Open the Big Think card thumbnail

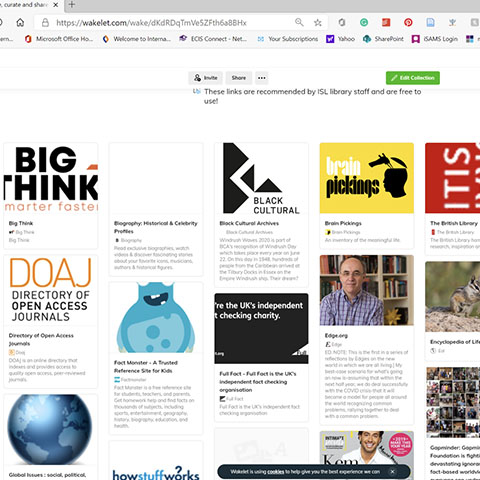click(x=51, y=178)
